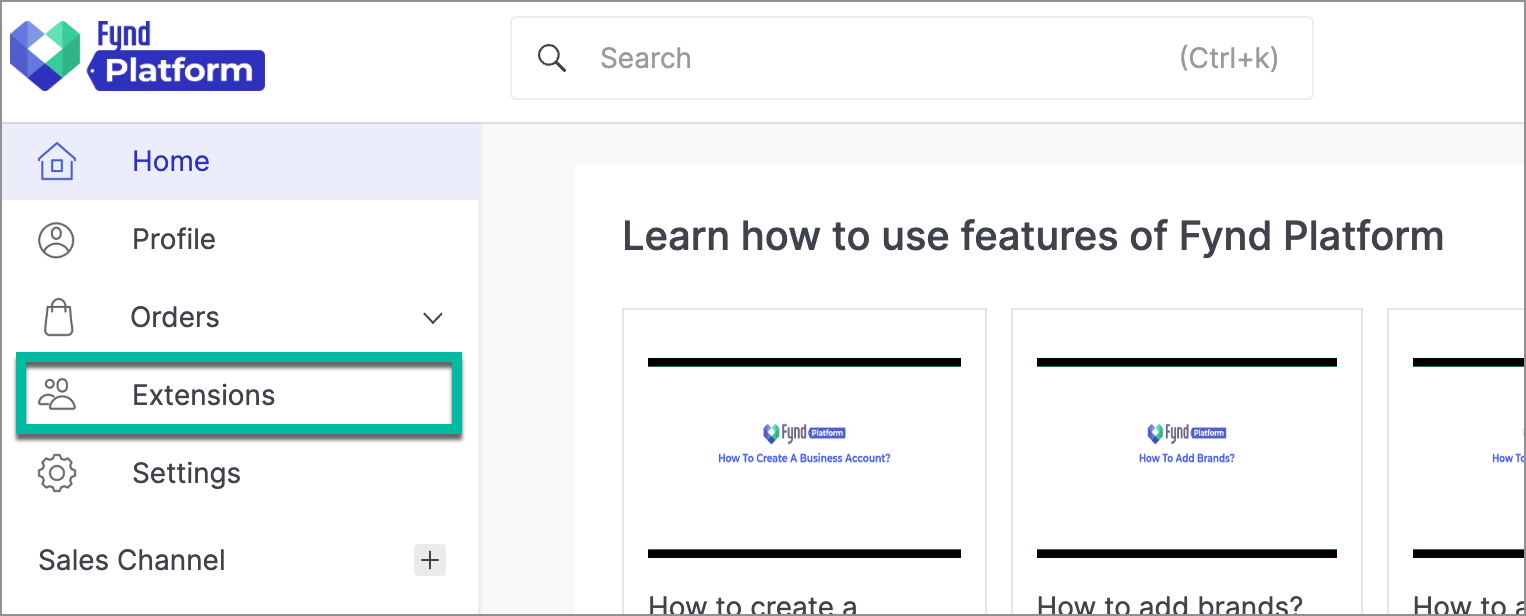This screenshot has height=616, width=1526.
Task: Click the Sales Channel heading
Action: pos(132,560)
